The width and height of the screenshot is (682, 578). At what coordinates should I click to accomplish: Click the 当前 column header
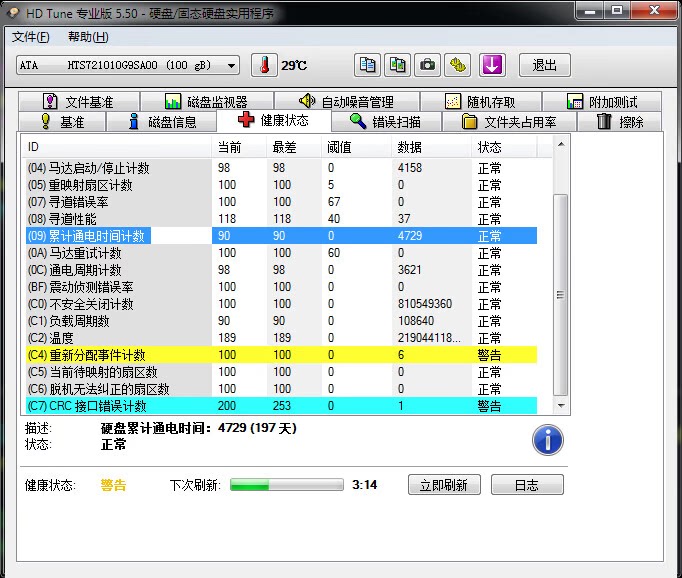(239, 147)
